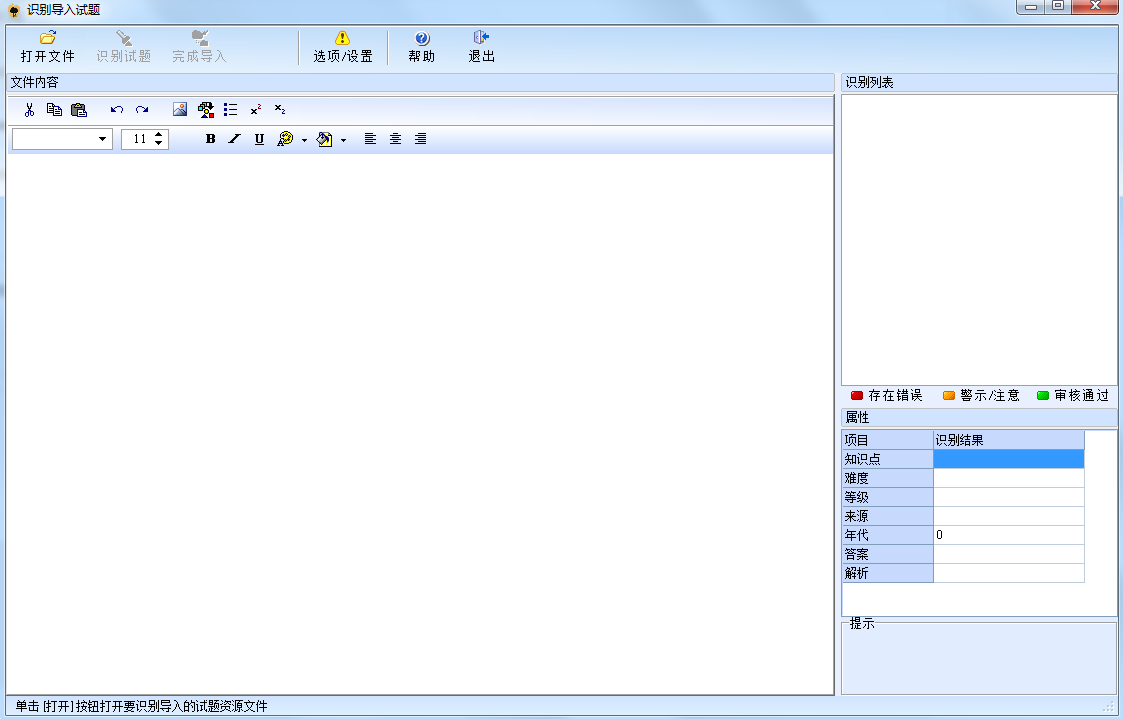Click the Redo arrow icon
This screenshot has height=719, width=1123.
(x=141, y=110)
